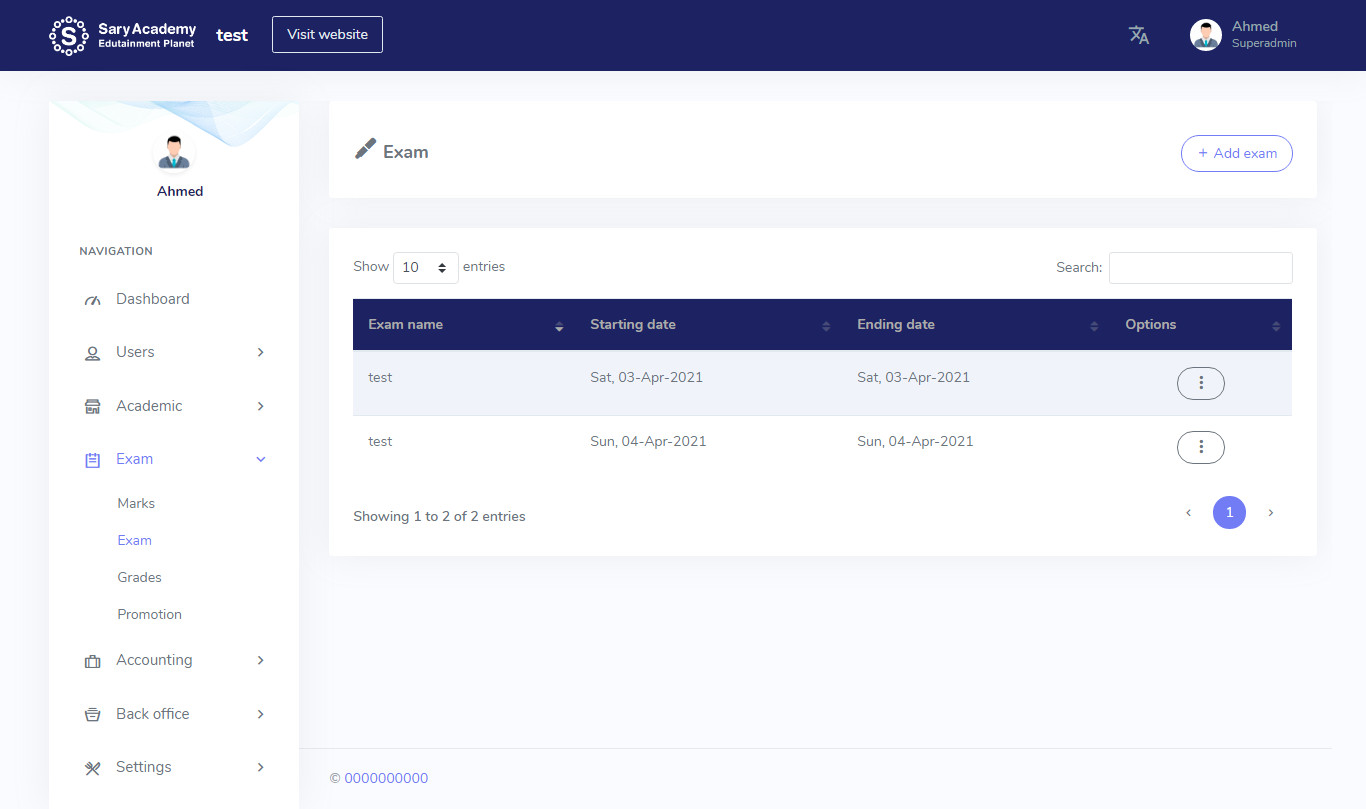Screen dimensions: 1366x809
Task: Open options menu for Sun, 04-Apr-2021 exam
Action: coord(1201,447)
